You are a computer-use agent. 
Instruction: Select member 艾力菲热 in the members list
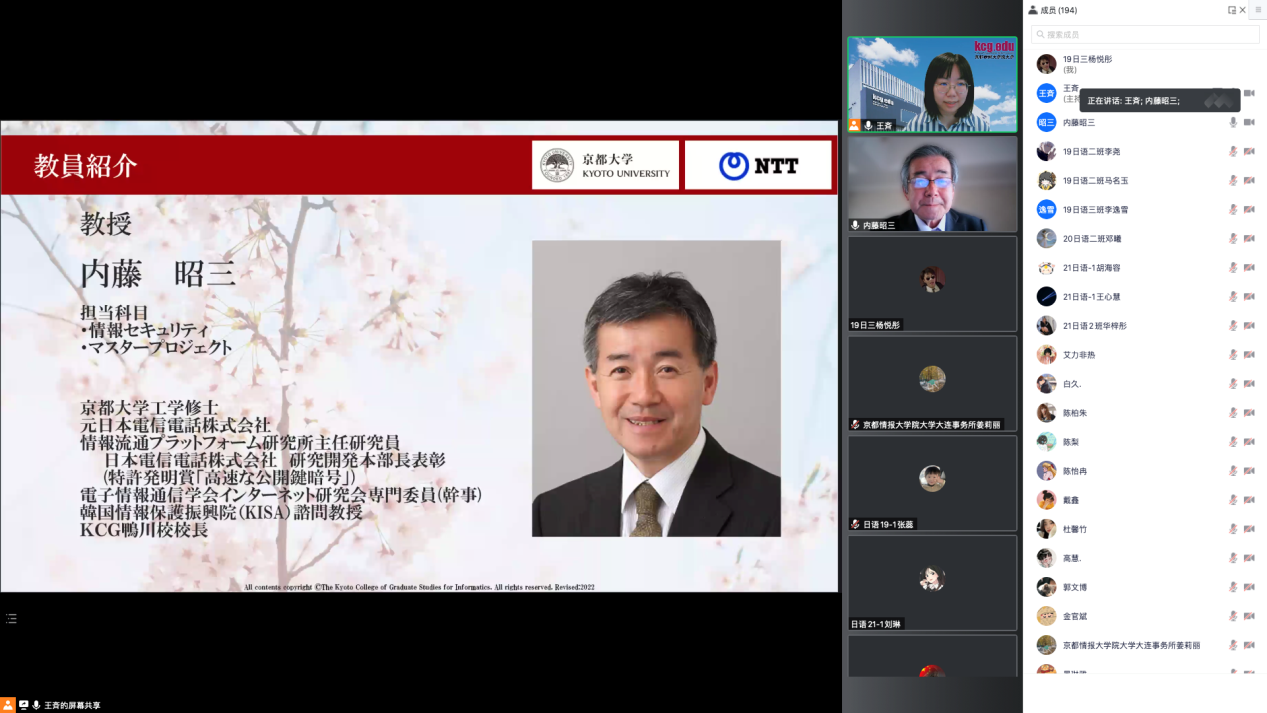(1078, 355)
